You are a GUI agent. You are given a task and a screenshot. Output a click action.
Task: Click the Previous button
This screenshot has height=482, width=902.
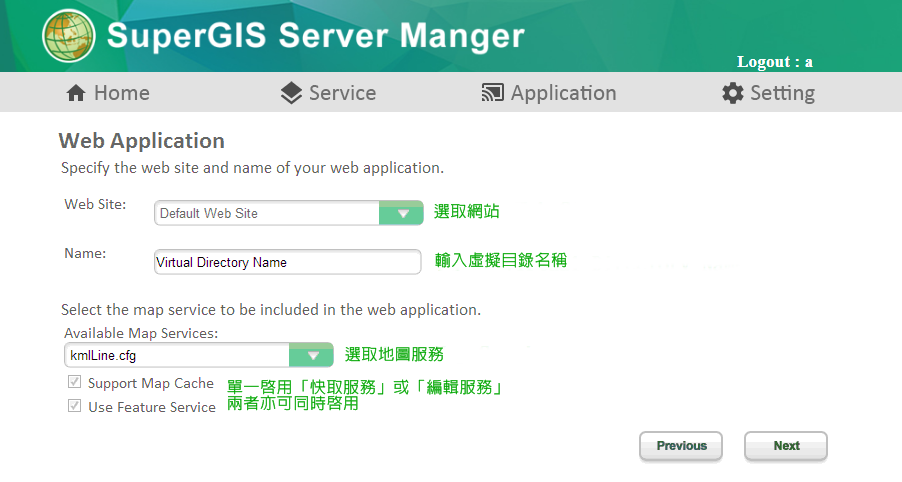coord(681,446)
